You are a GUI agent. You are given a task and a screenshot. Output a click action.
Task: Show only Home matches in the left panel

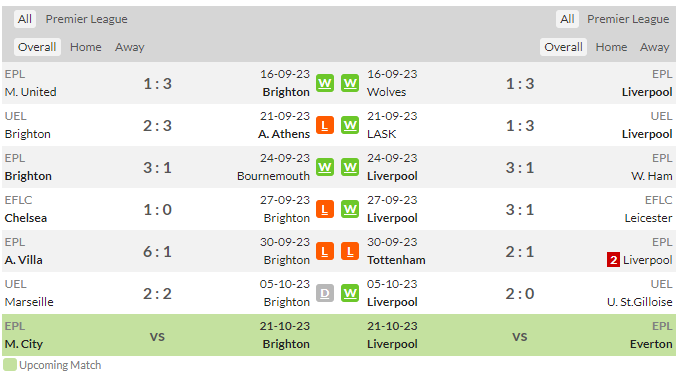(x=86, y=47)
